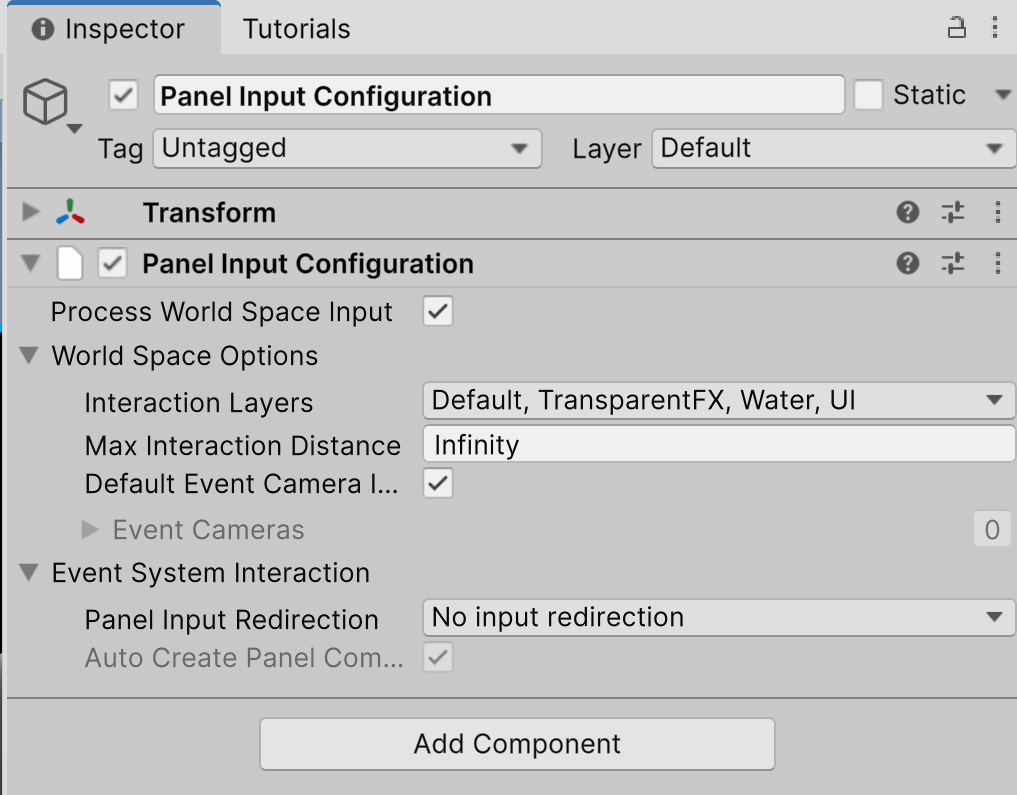Screen dimensions: 1017x795
Task: Open Transform's help reference icon
Action: 907,212
